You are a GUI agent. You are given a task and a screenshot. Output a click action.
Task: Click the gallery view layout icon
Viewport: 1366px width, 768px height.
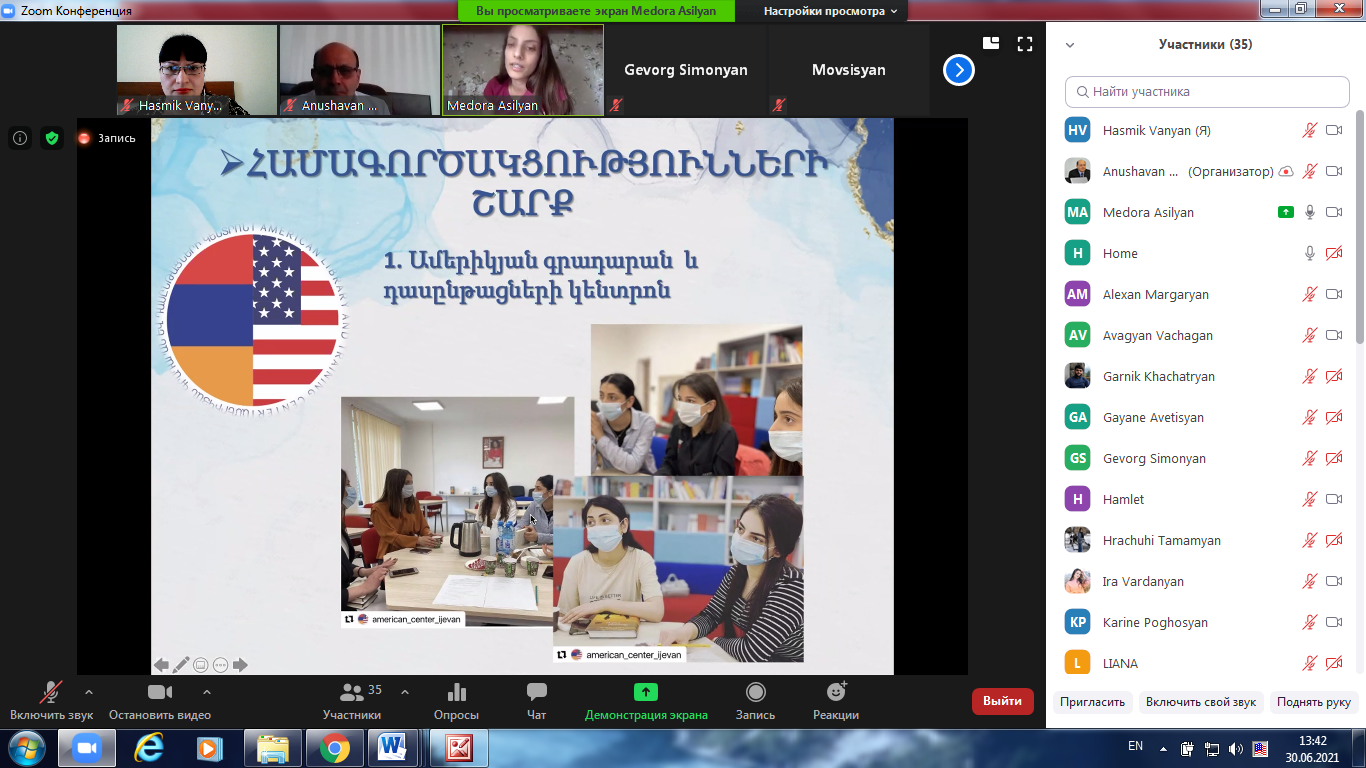tap(991, 43)
